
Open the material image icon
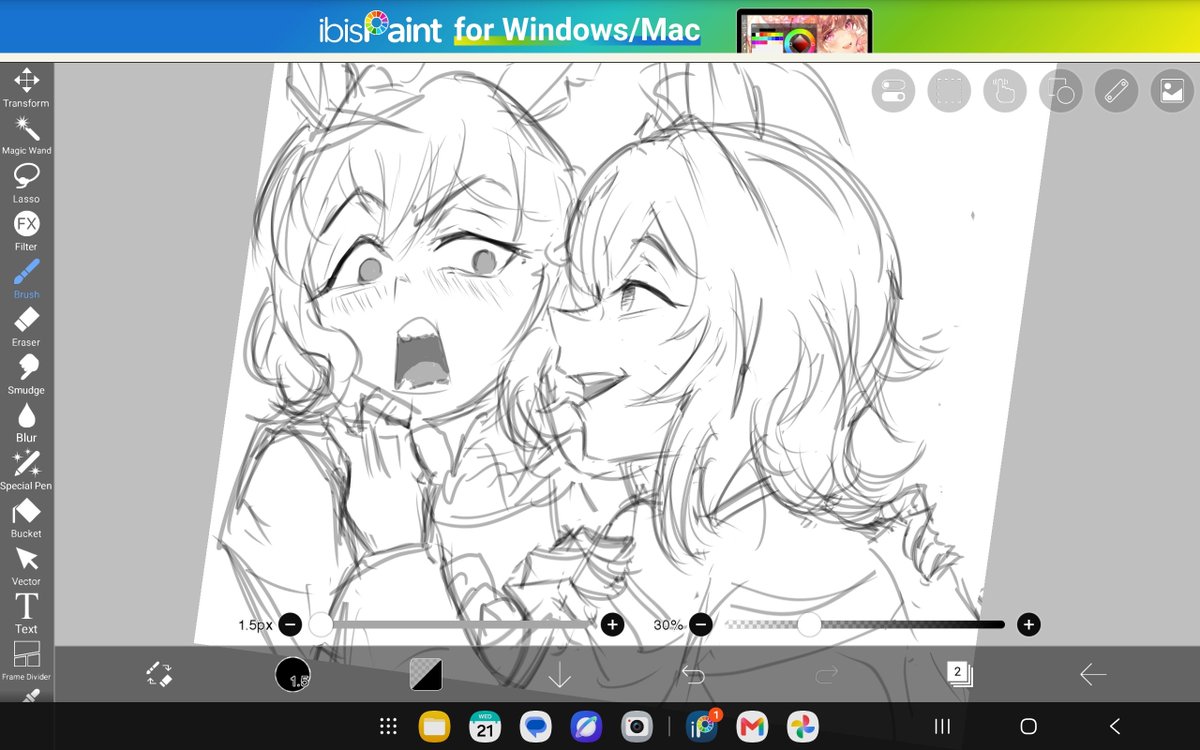(1172, 91)
